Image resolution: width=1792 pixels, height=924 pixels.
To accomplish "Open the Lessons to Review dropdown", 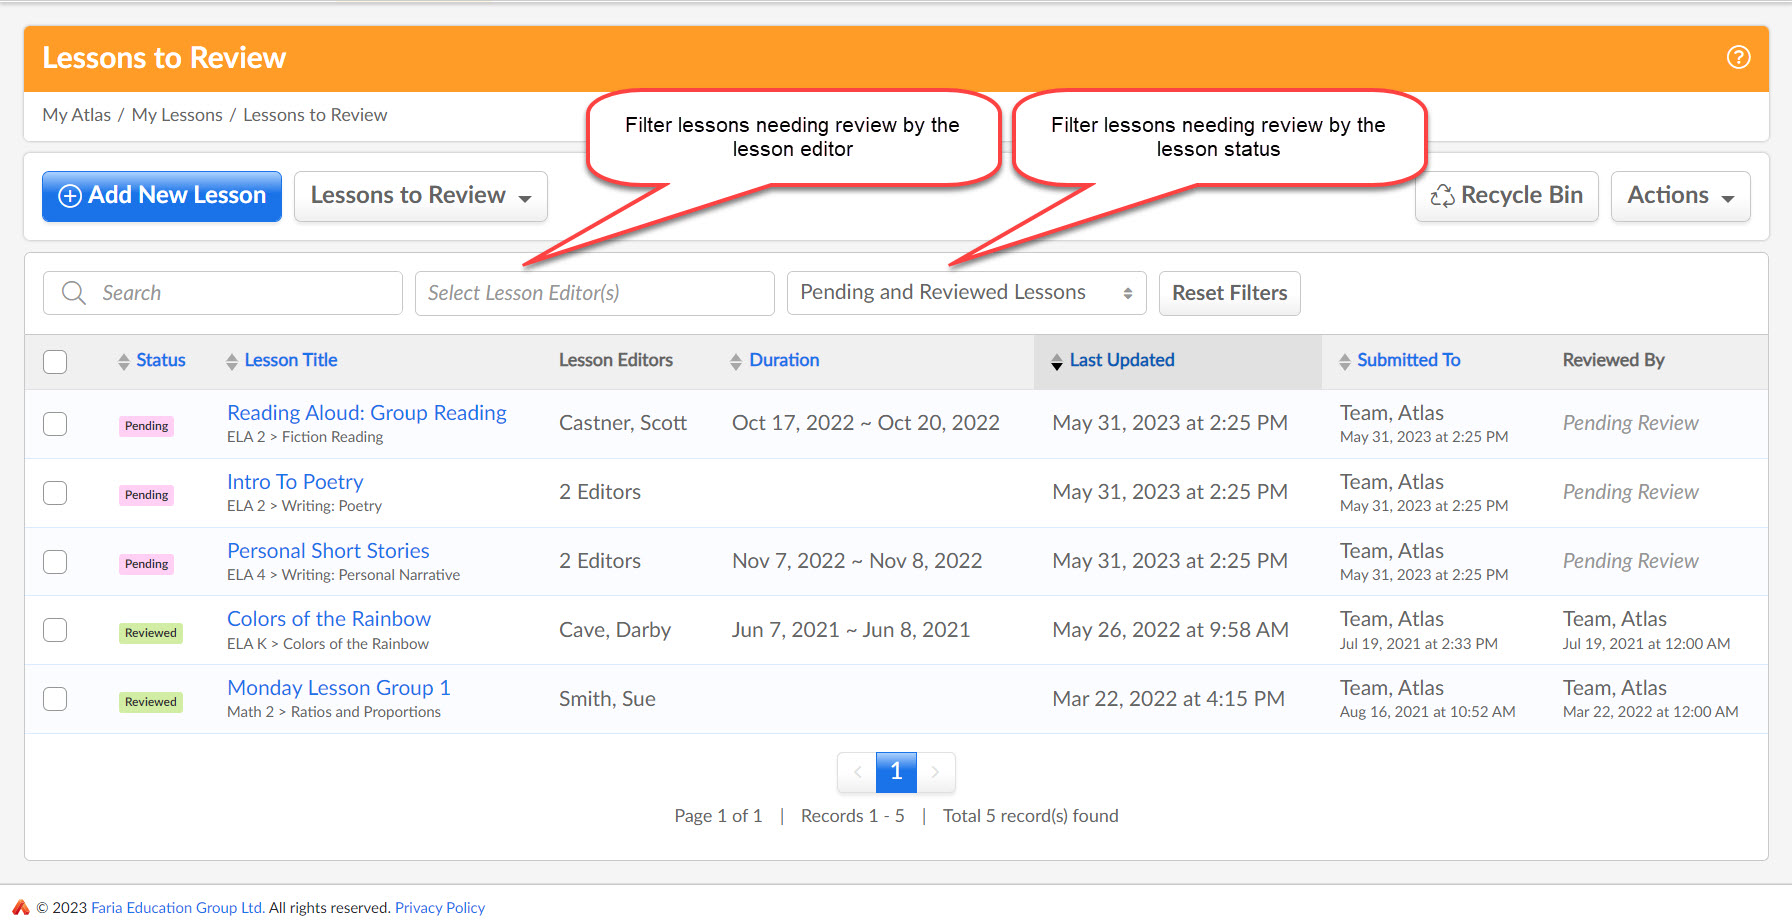I will click(420, 196).
